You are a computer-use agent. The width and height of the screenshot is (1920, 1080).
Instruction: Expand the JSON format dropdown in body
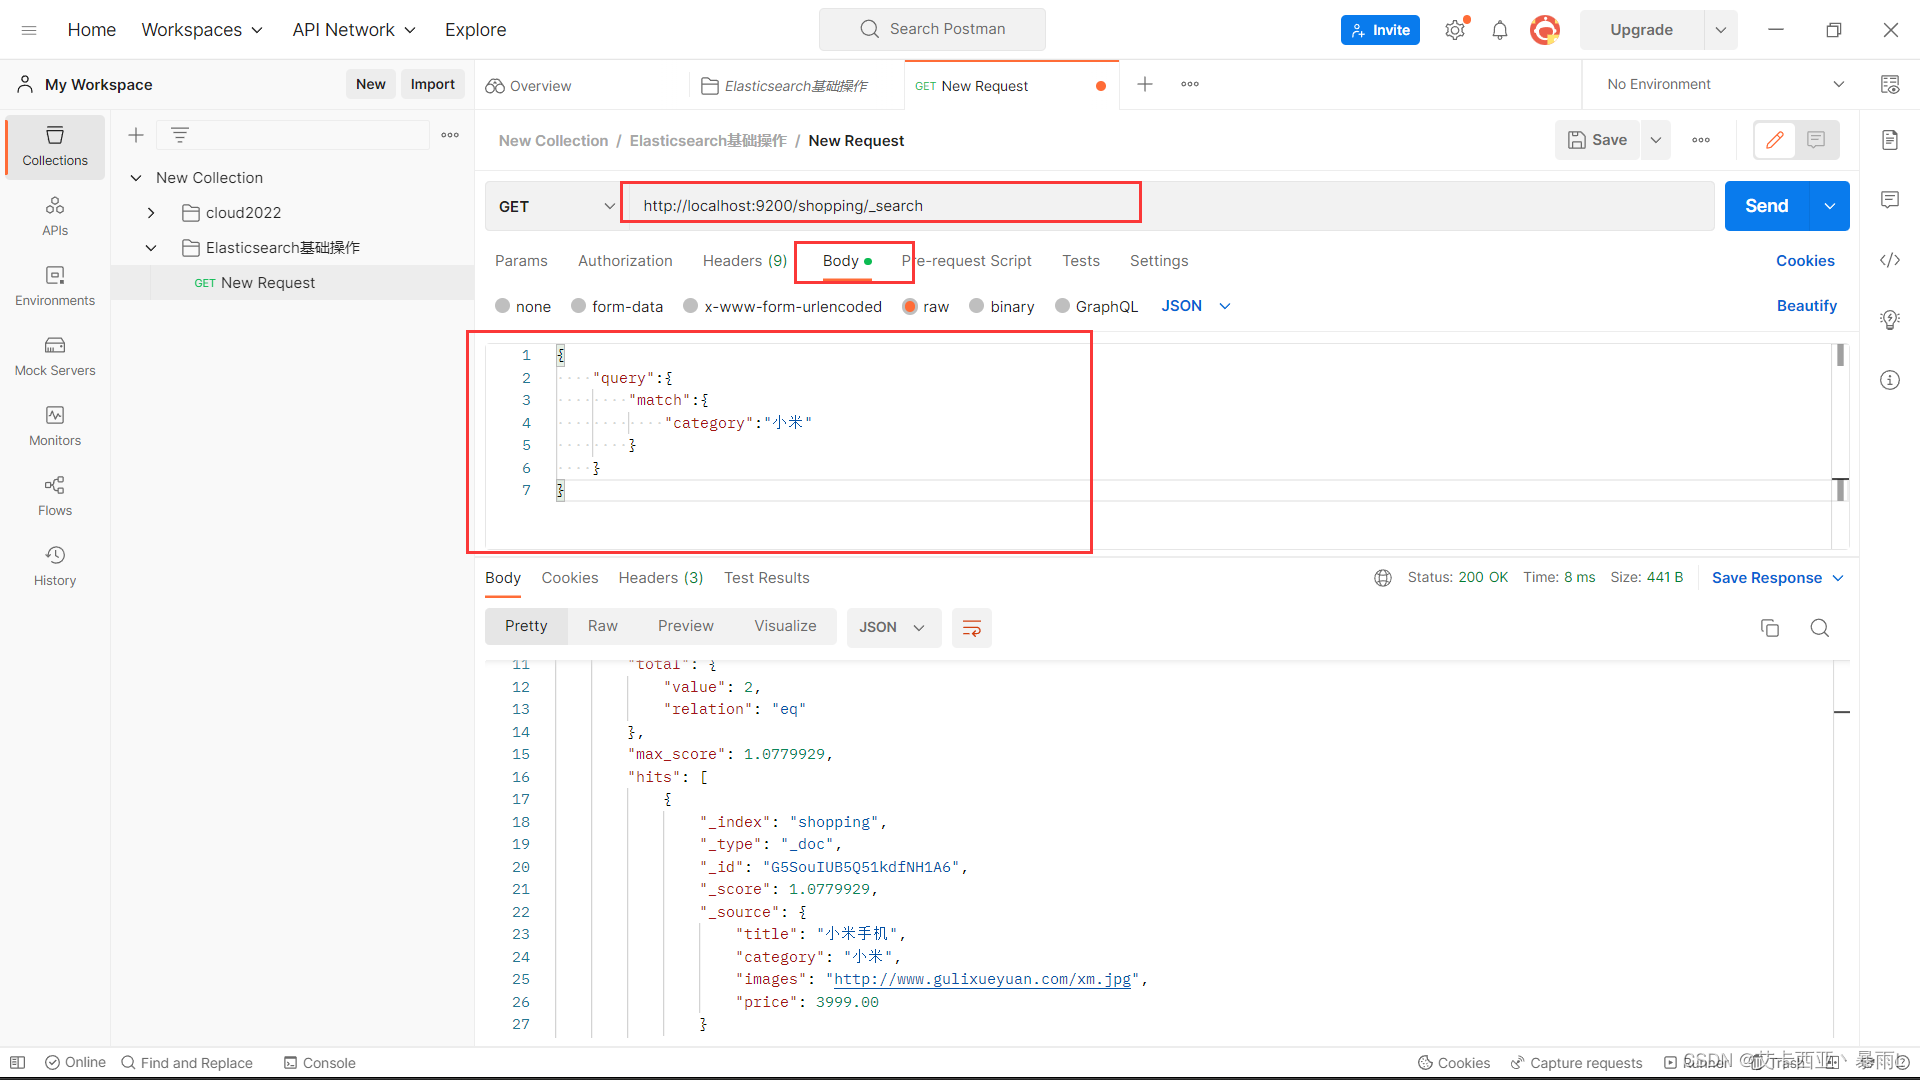coord(1225,306)
